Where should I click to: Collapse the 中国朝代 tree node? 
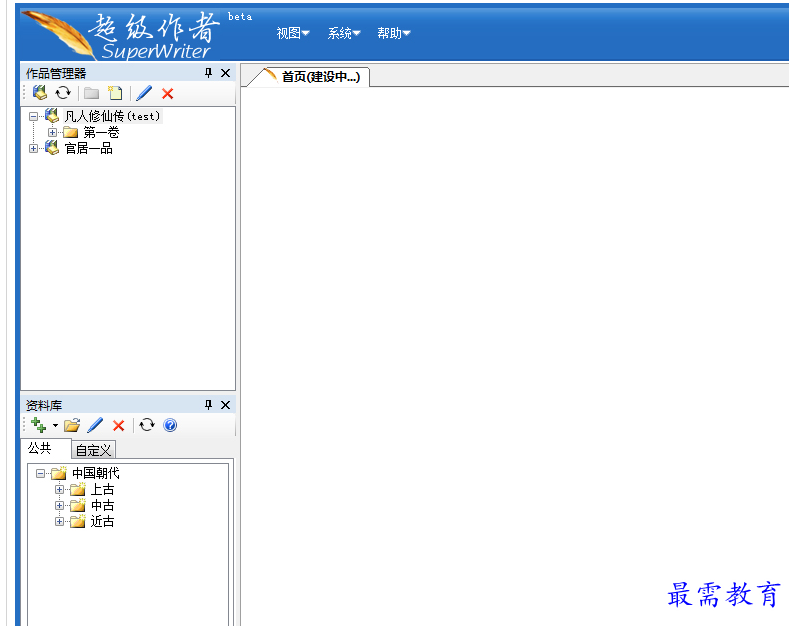coord(40,473)
